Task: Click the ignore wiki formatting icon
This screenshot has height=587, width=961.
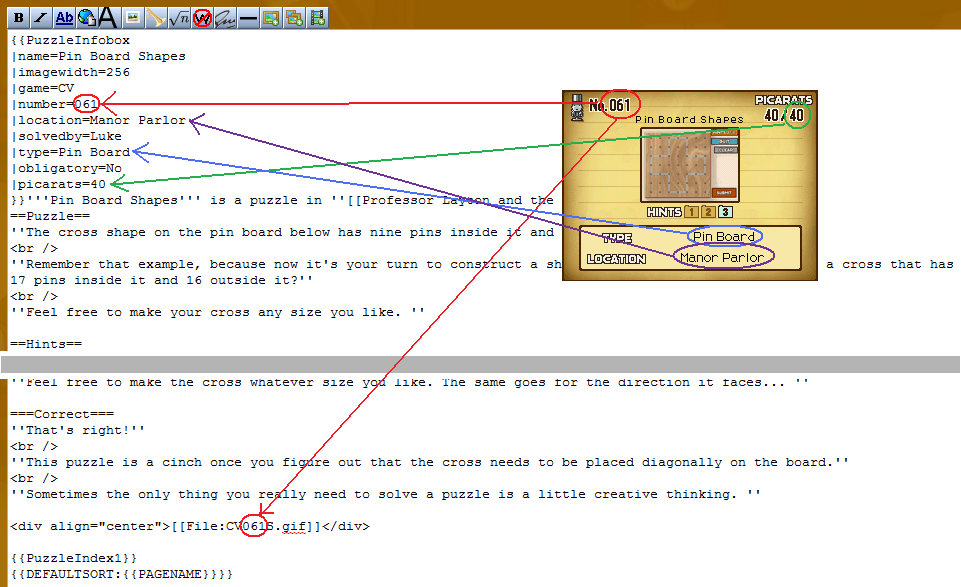Action: pyautogui.click(x=202, y=18)
